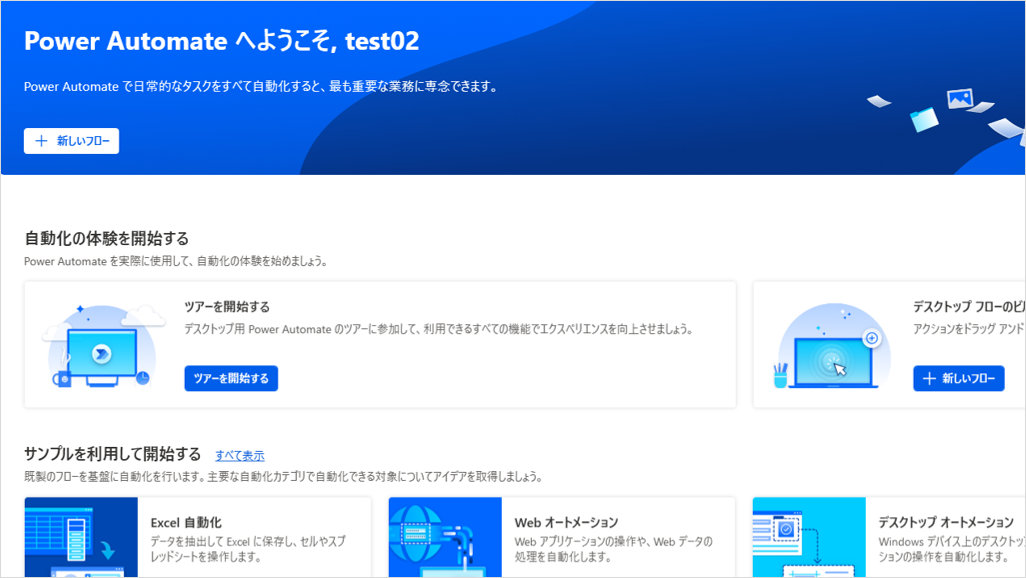Click the Power Automate へようこそ welcome heading

(x=221, y=41)
